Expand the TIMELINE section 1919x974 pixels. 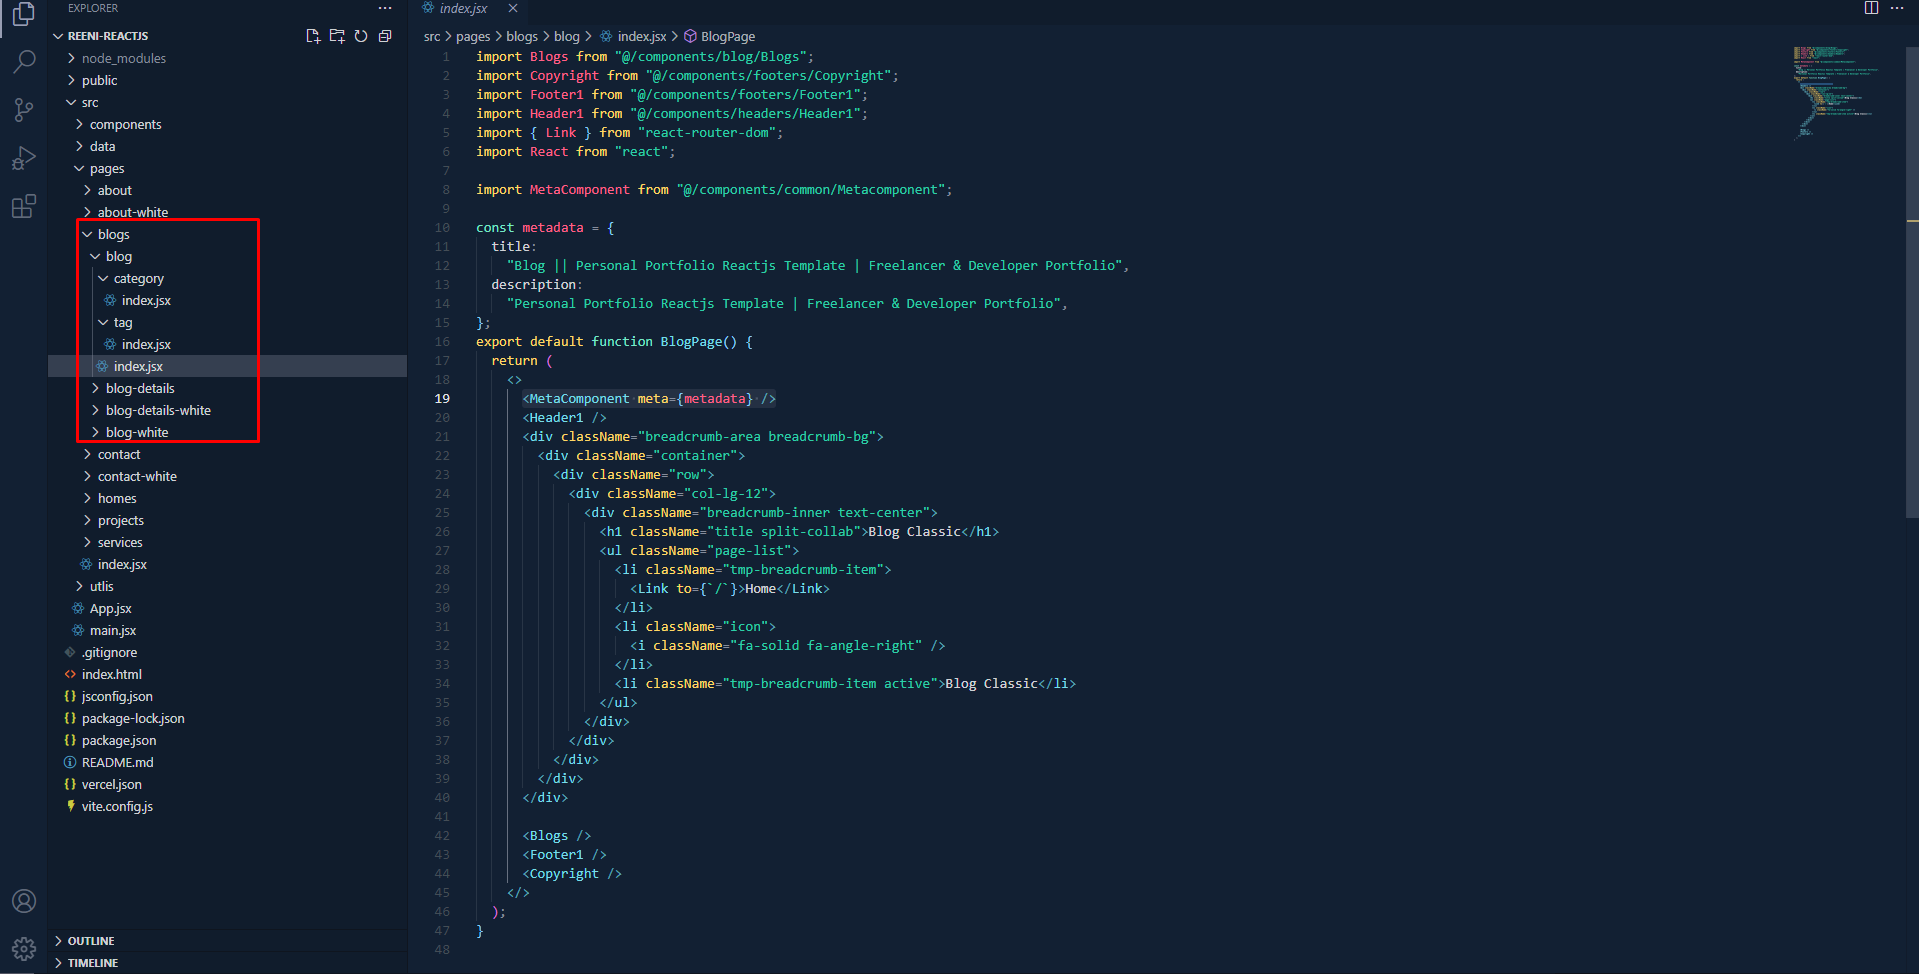tap(93, 963)
